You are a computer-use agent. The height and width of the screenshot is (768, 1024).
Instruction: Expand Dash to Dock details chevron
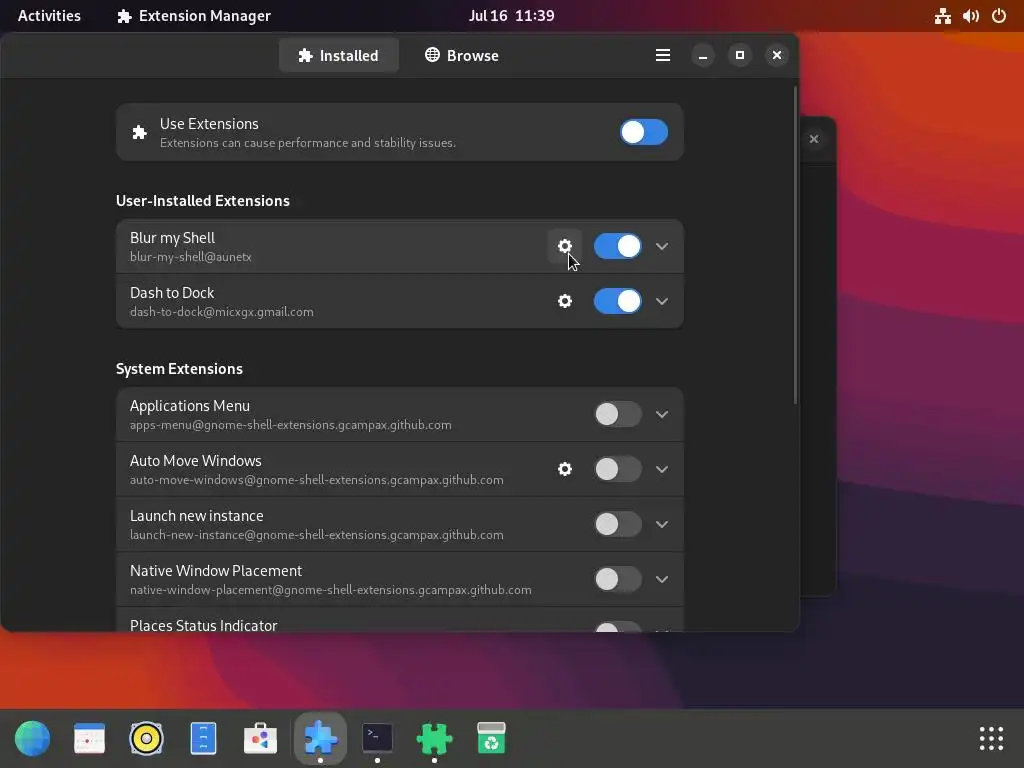662,301
